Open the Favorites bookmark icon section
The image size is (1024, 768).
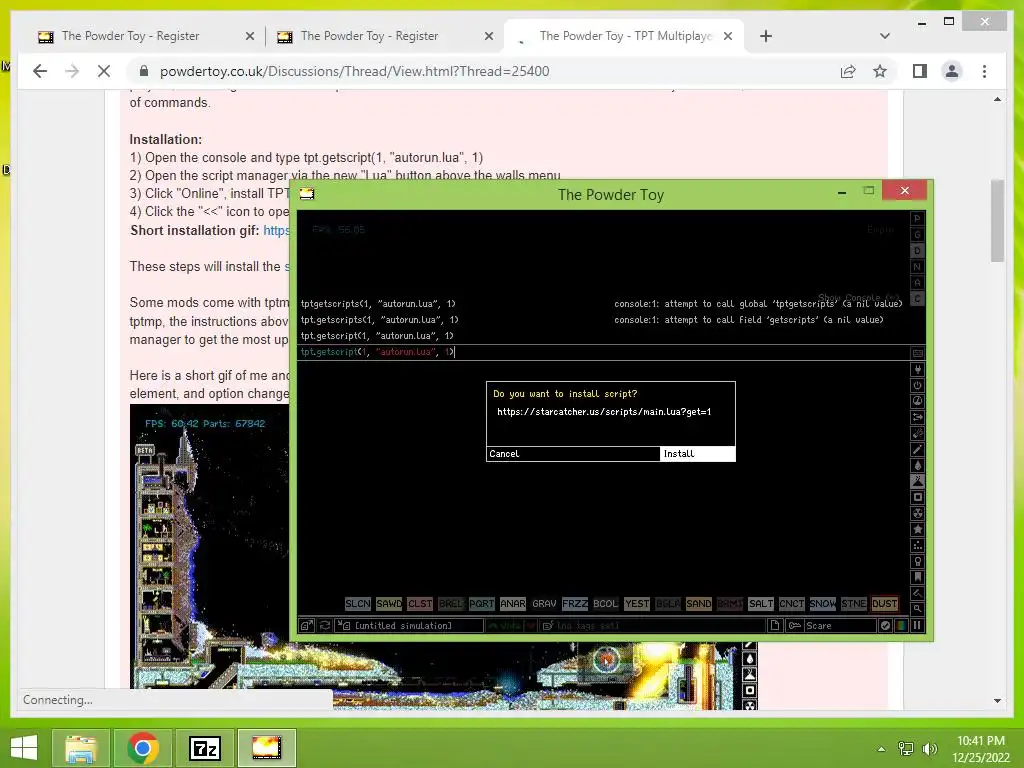click(918, 577)
